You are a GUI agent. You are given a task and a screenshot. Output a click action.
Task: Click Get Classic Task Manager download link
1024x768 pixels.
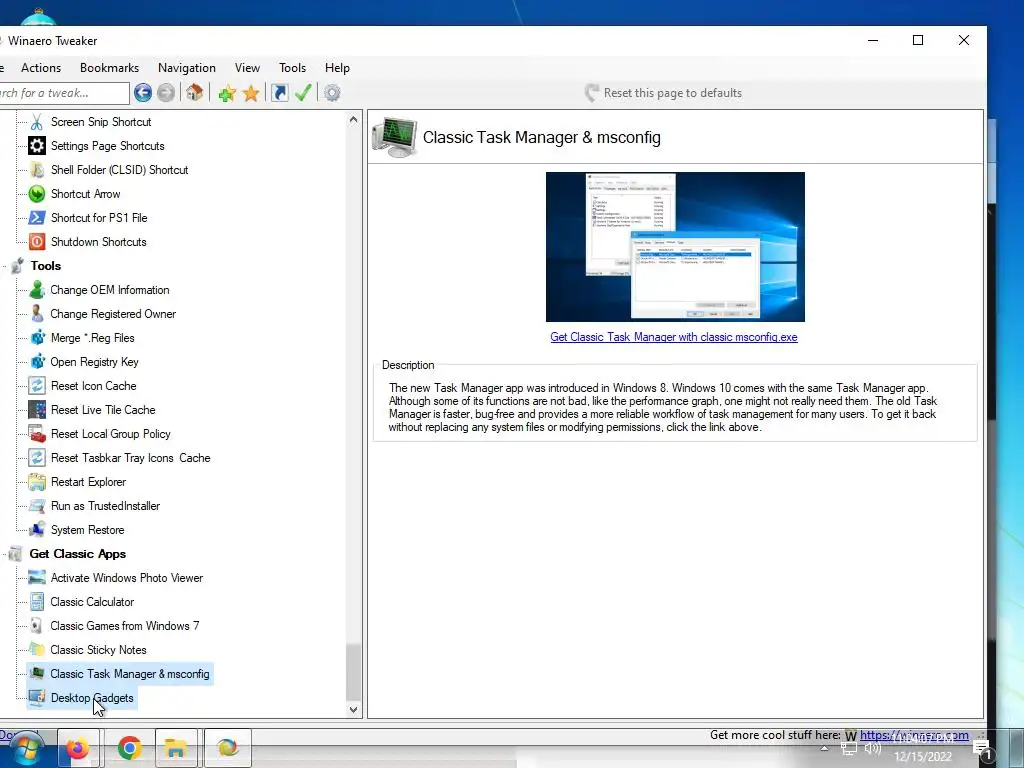point(674,337)
